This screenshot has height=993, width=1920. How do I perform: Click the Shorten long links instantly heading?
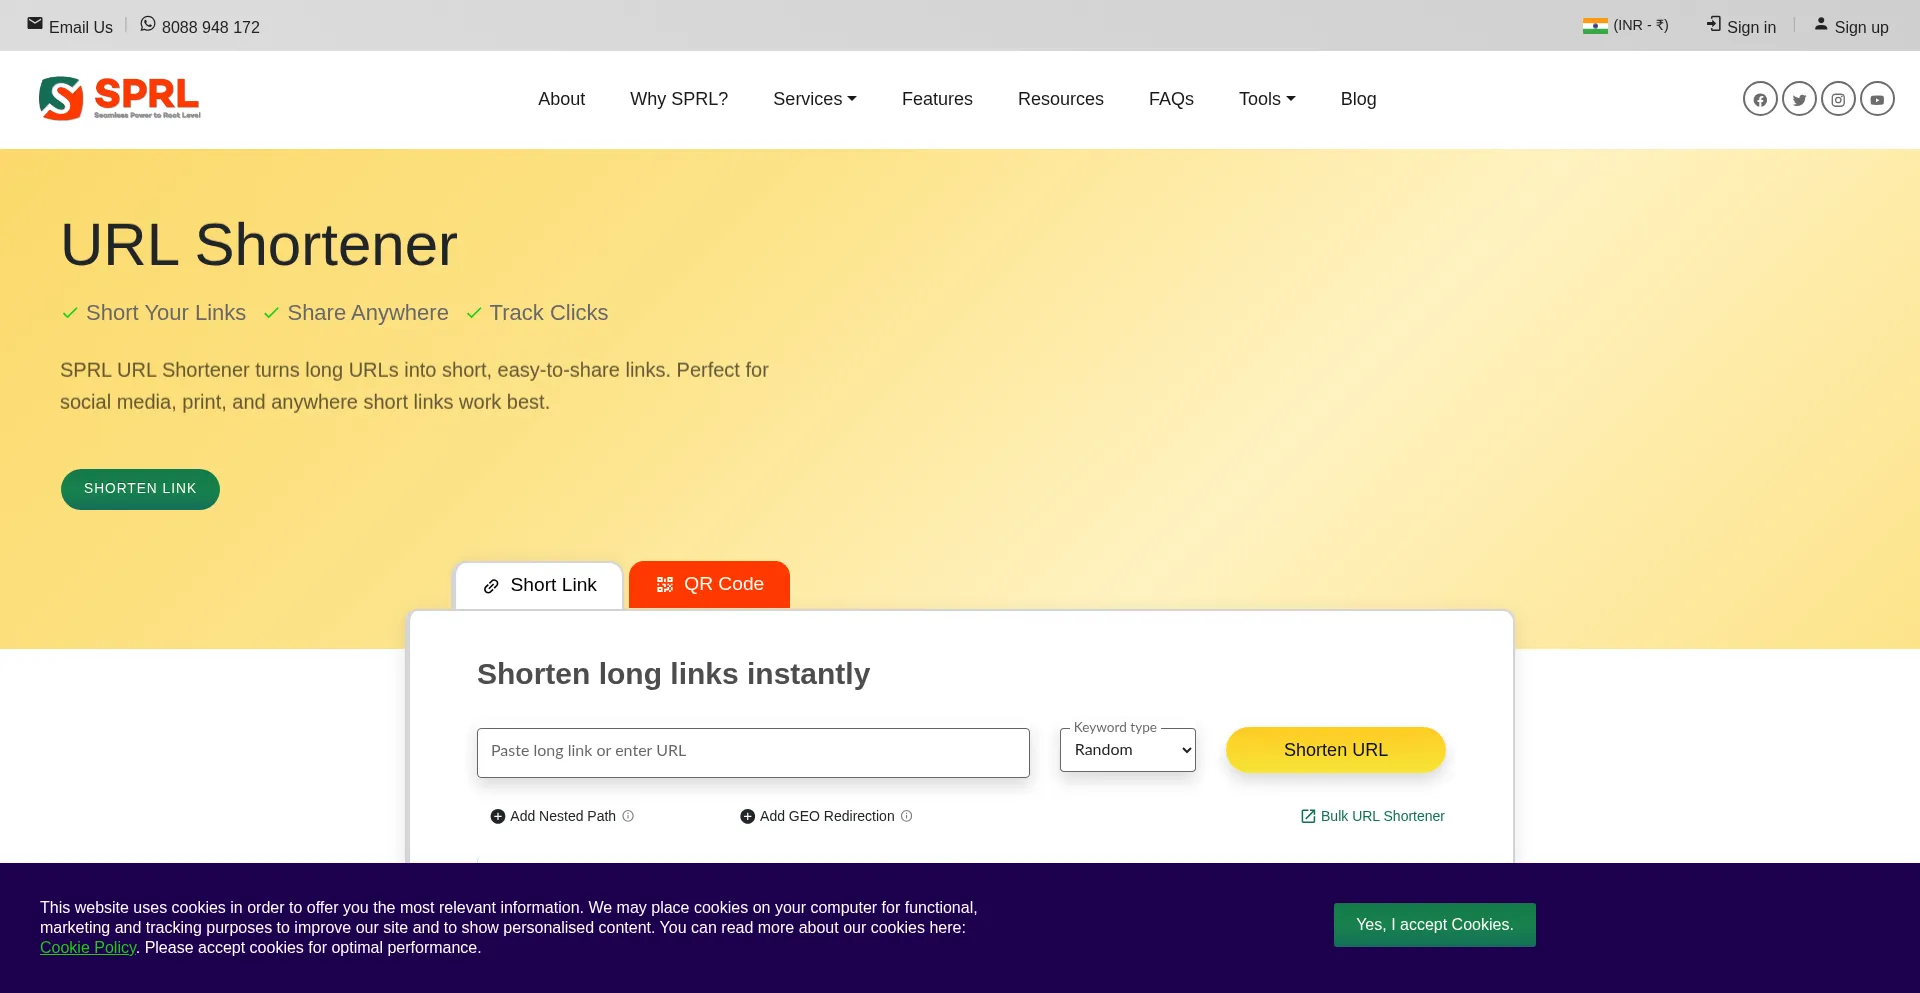tap(673, 674)
